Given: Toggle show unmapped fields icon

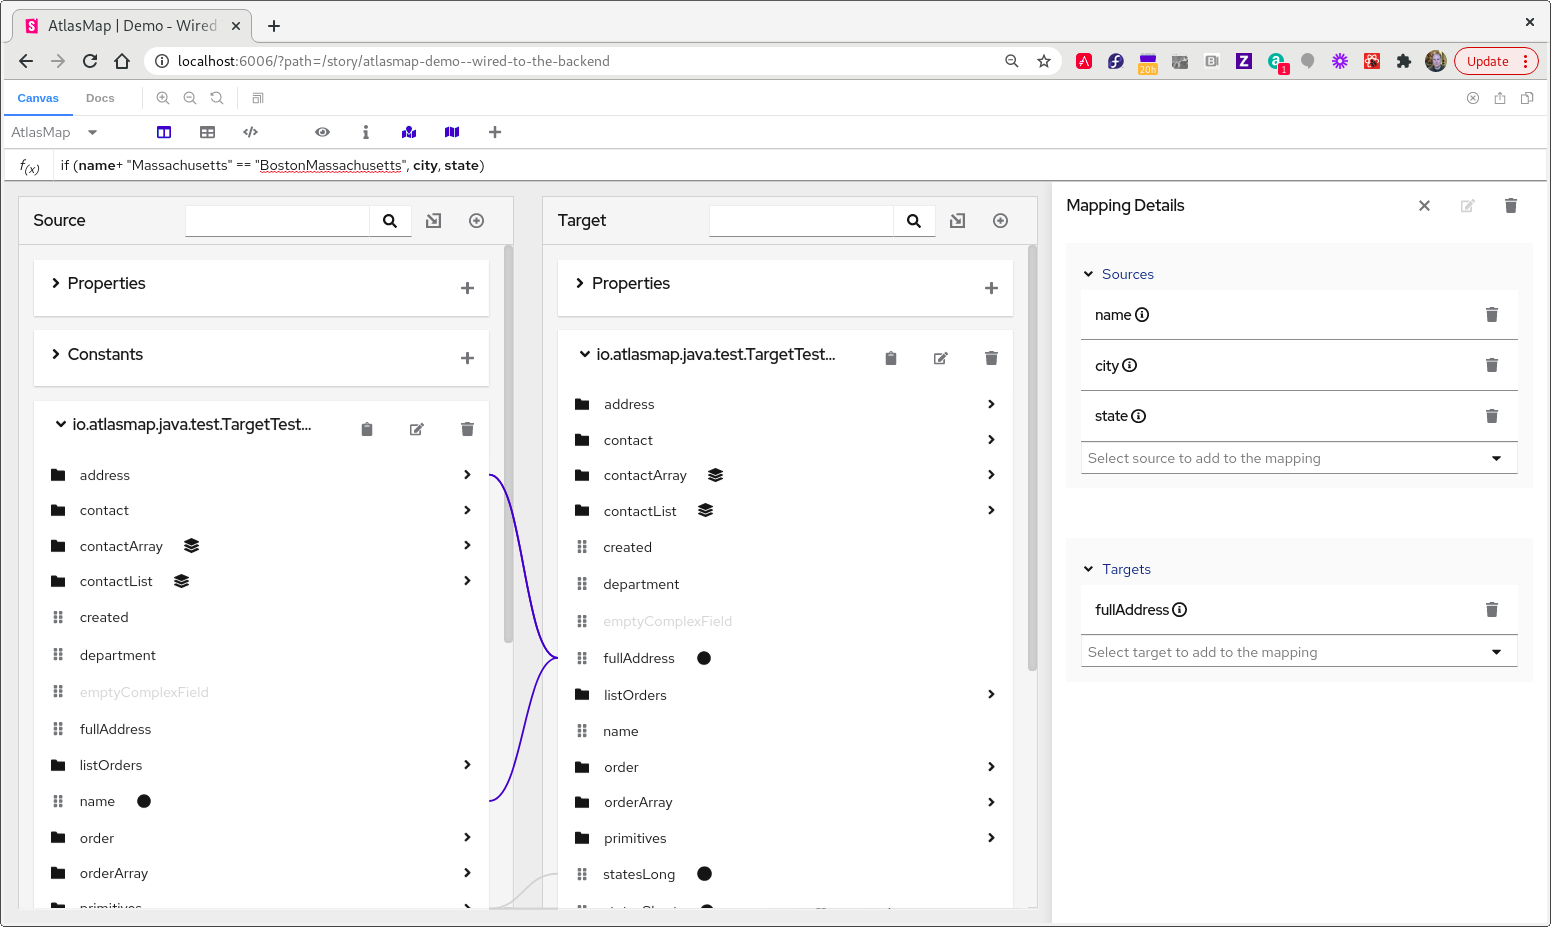Looking at the screenshot, I should coord(452,132).
